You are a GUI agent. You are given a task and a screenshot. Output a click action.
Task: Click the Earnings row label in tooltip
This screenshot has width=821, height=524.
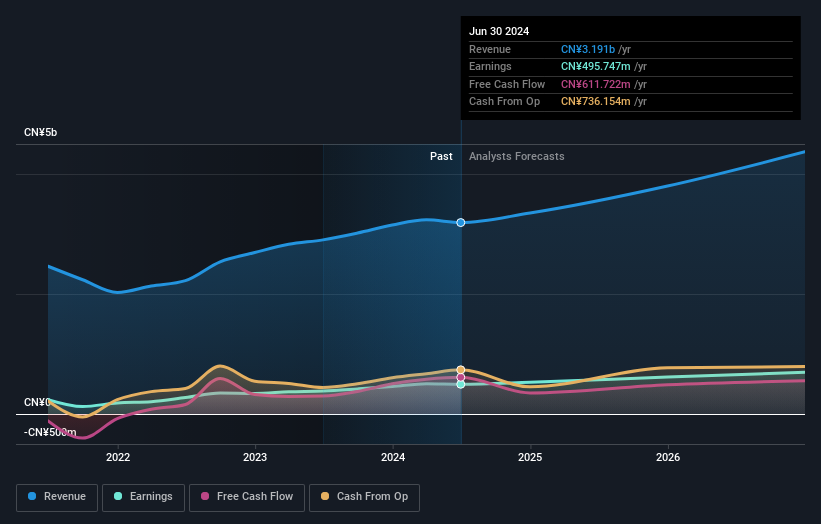coord(490,66)
